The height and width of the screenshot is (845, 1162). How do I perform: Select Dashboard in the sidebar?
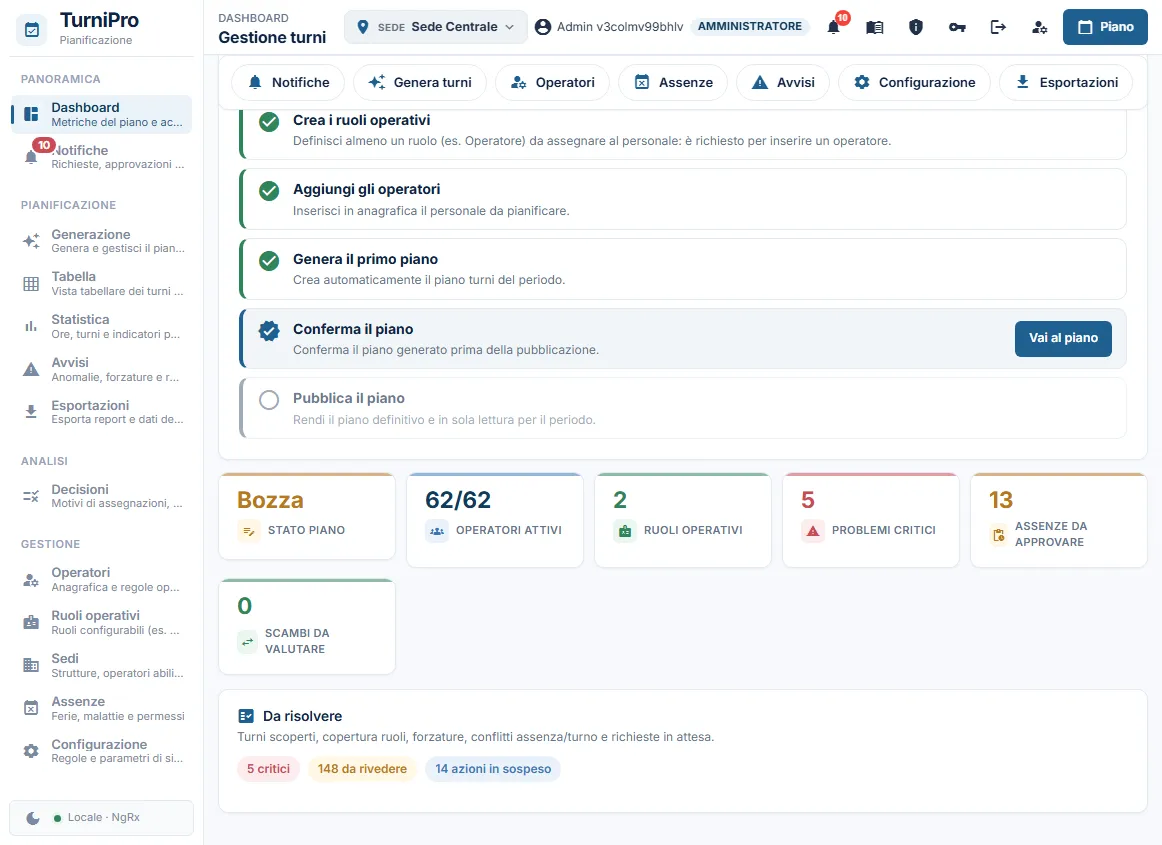(102, 114)
